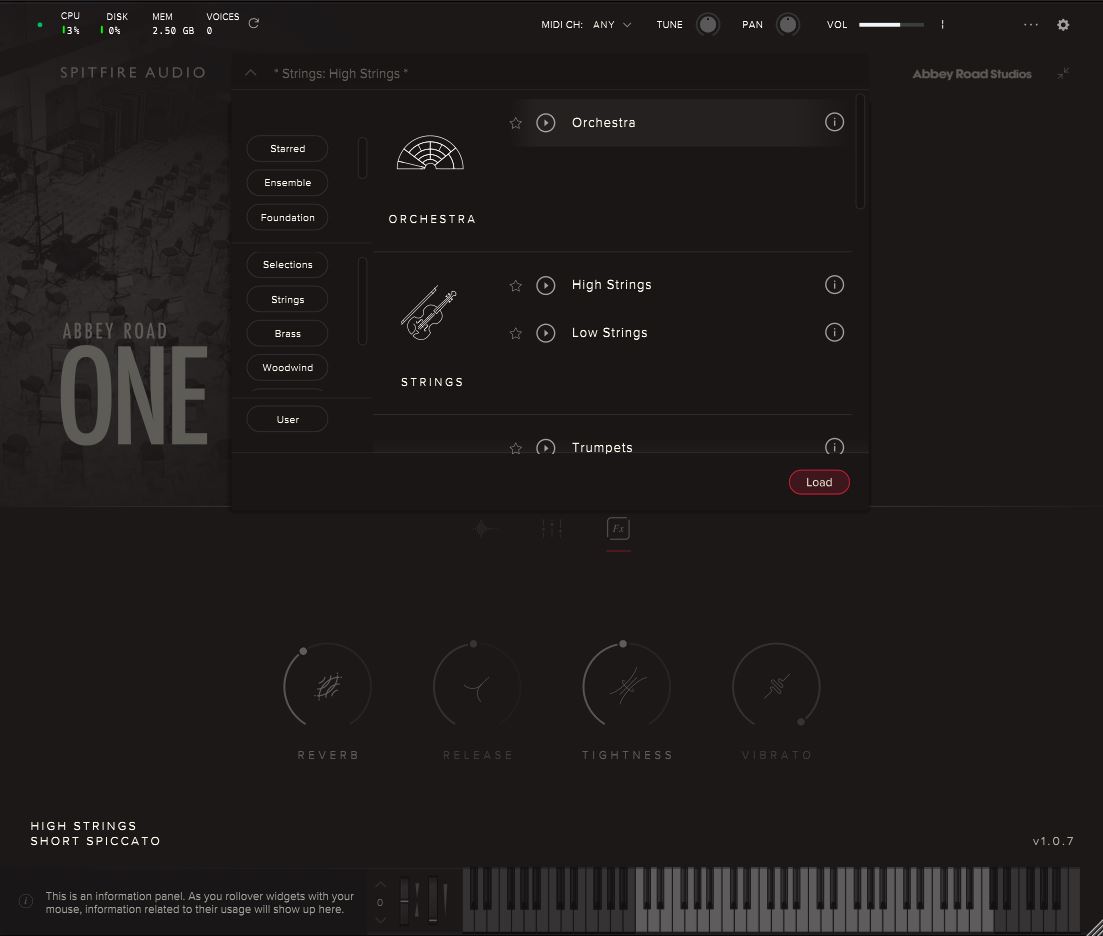Click the refresh icon next to VOICES

click(253, 23)
